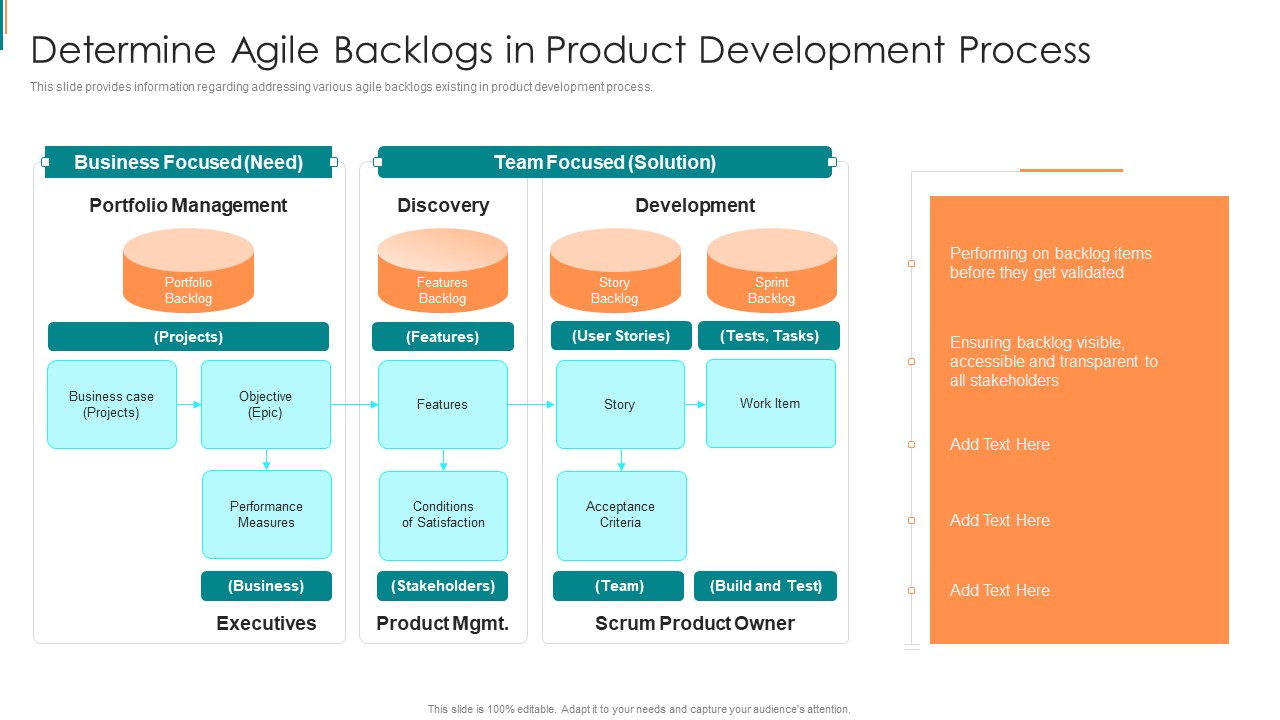The image size is (1280, 720).
Task: Click the bullet marker beside 'Performing on backlog items'
Action: [911, 264]
